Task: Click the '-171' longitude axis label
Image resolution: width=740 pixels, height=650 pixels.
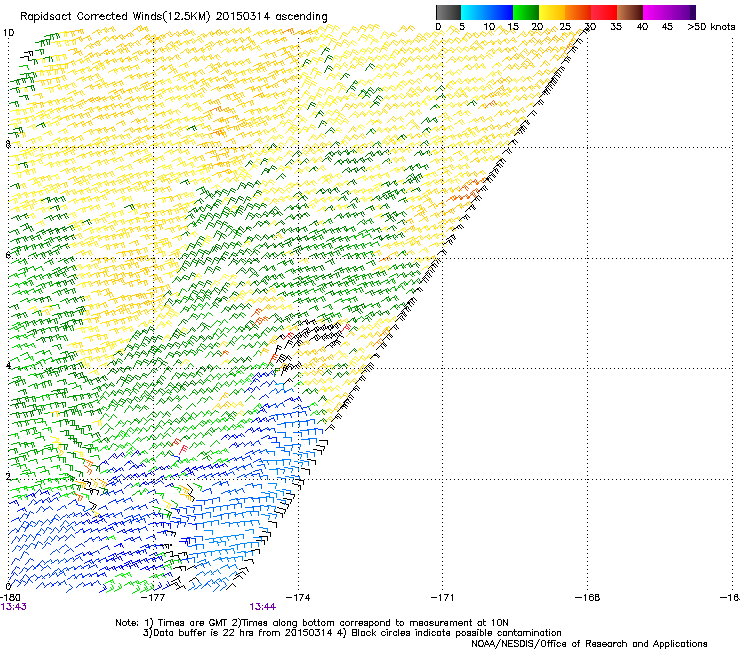Action: click(x=443, y=598)
